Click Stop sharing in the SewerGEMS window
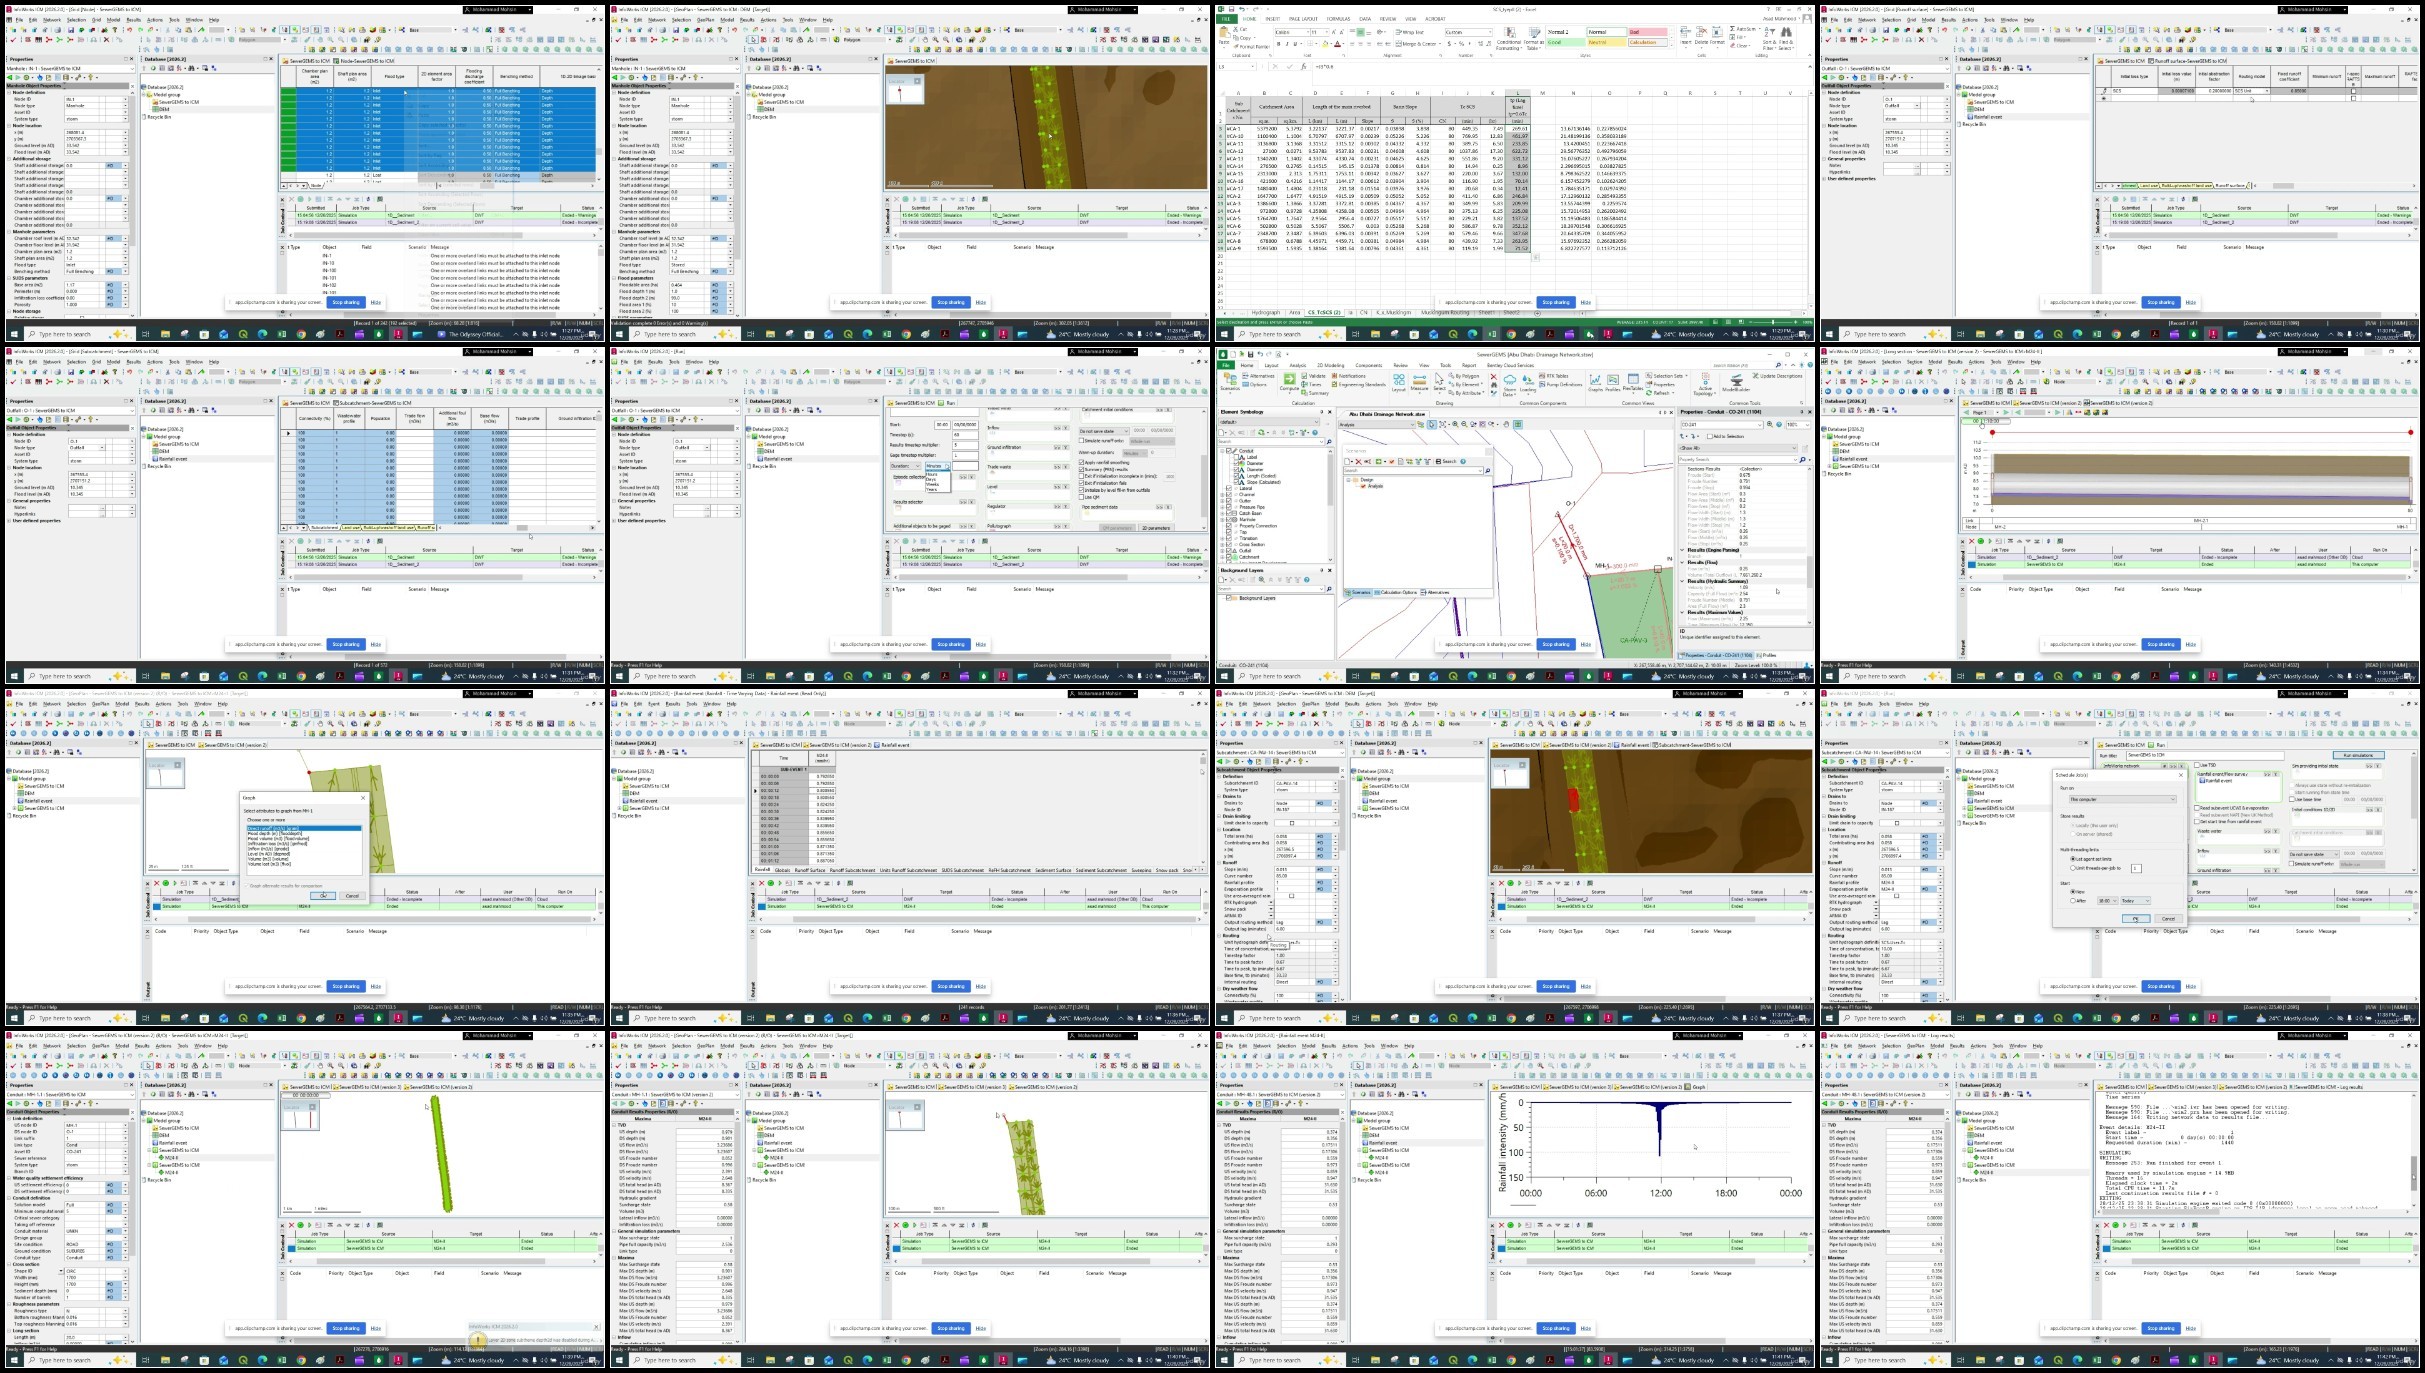The image size is (2425, 1373). click(x=1556, y=644)
